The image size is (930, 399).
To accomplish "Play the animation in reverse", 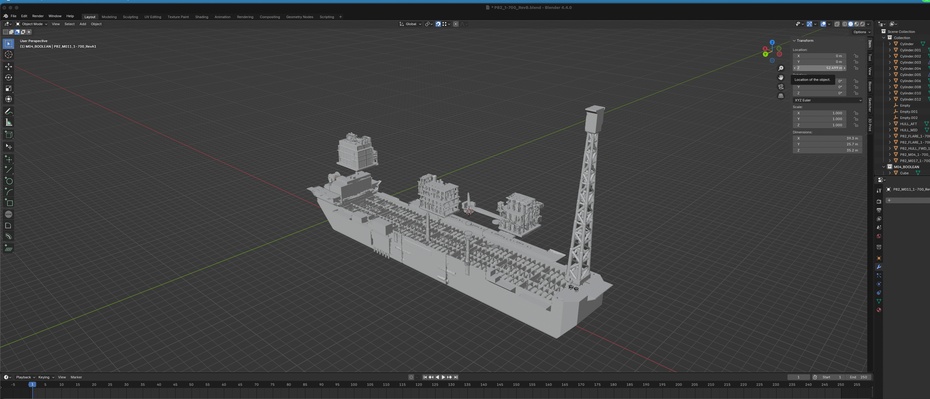I will point(437,377).
